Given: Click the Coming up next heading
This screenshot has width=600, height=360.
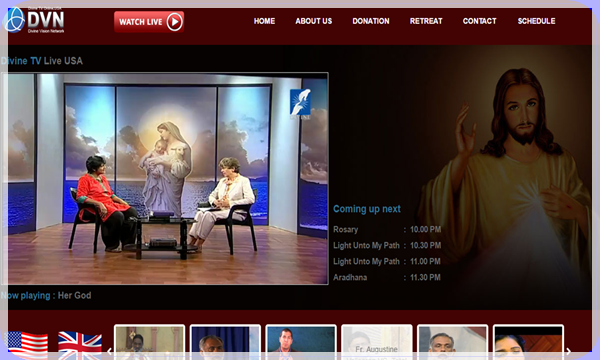Looking at the screenshot, I should (x=367, y=209).
